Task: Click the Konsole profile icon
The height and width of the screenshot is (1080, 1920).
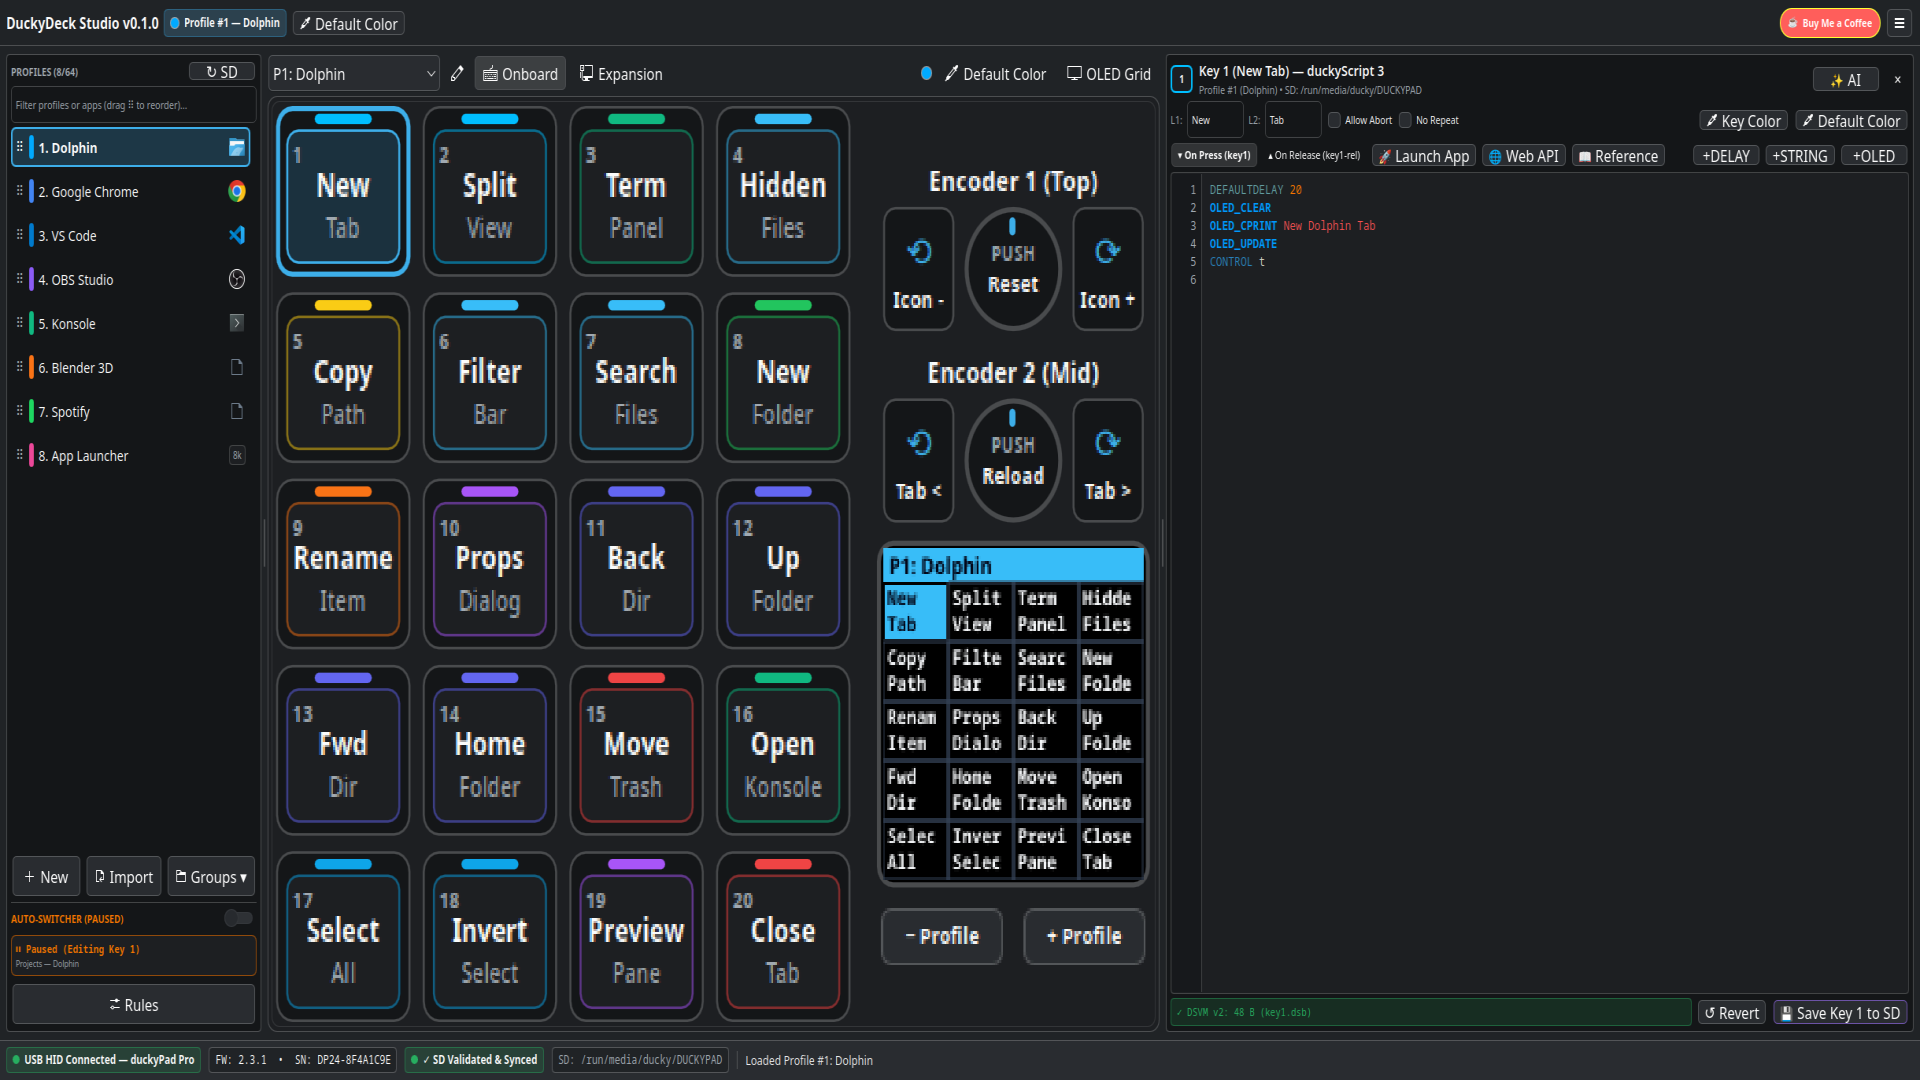Action: [x=237, y=323]
